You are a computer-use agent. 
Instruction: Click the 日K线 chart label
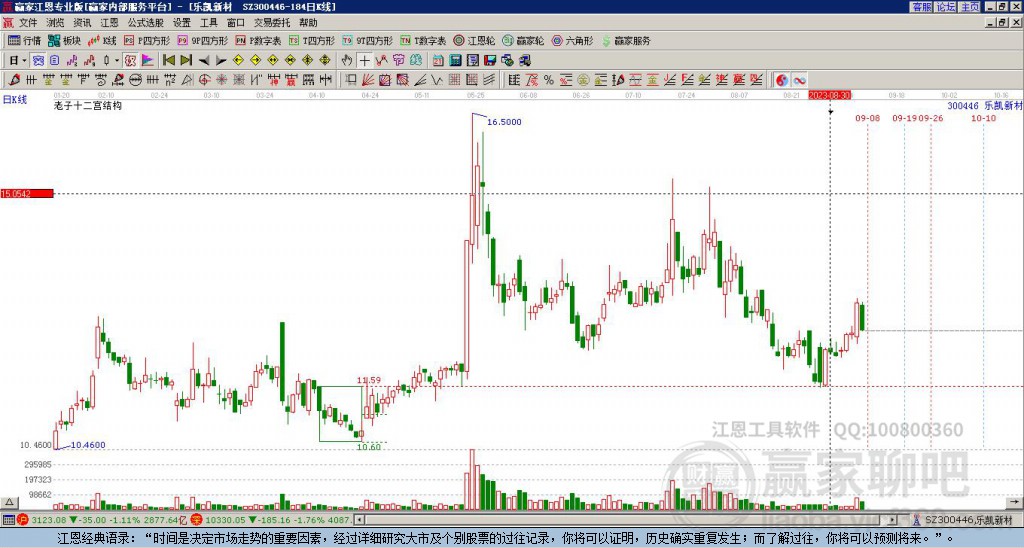(x=15, y=100)
